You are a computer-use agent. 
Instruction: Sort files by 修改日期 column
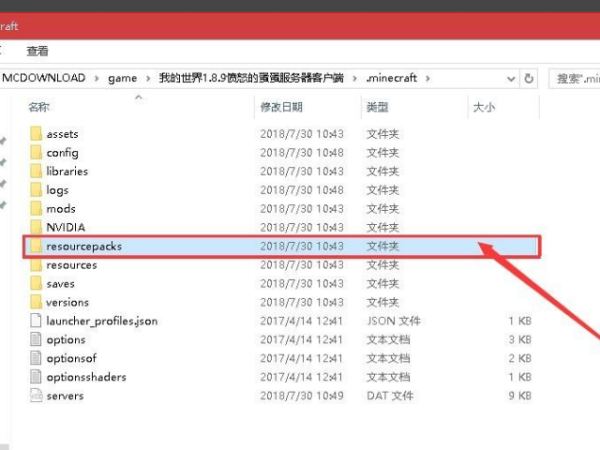281,107
